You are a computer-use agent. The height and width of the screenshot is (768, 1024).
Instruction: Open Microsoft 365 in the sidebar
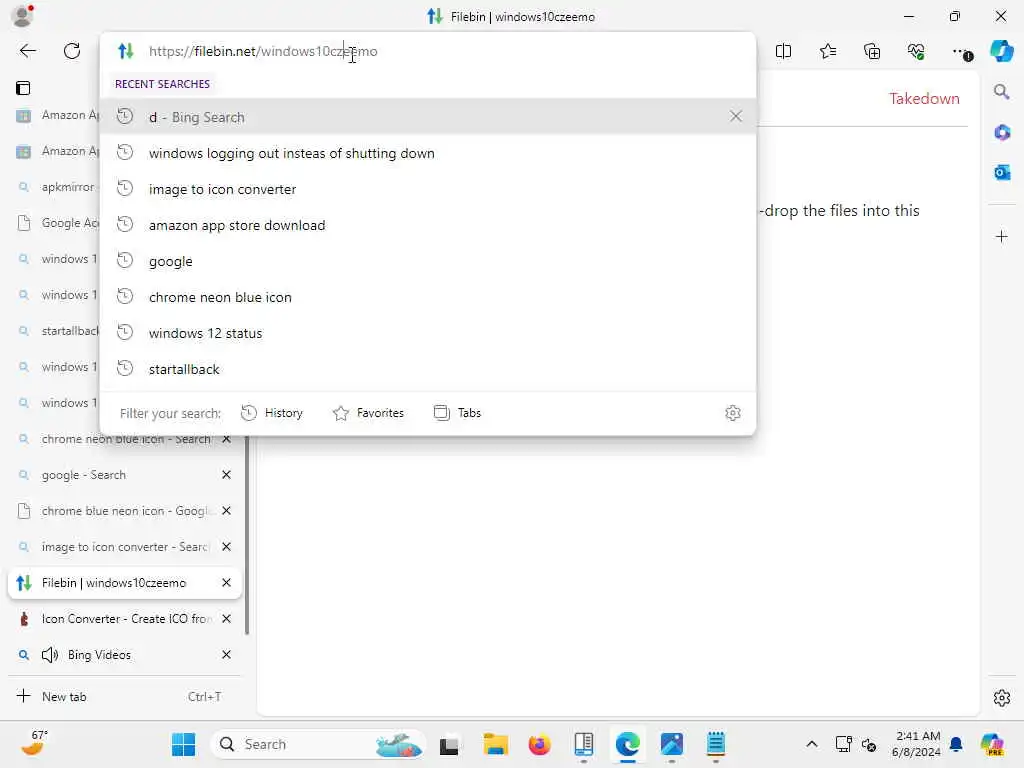coord(1001,132)
